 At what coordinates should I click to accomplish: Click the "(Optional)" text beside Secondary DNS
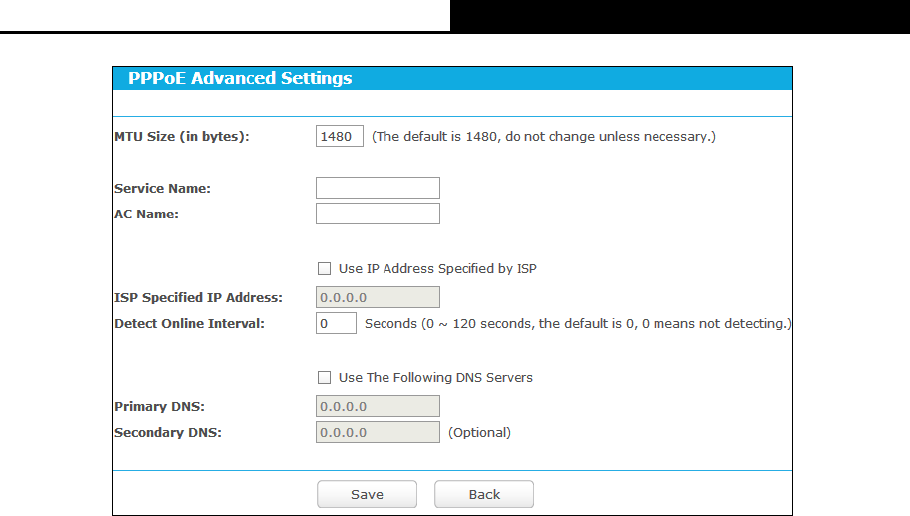tap(479, 433)
